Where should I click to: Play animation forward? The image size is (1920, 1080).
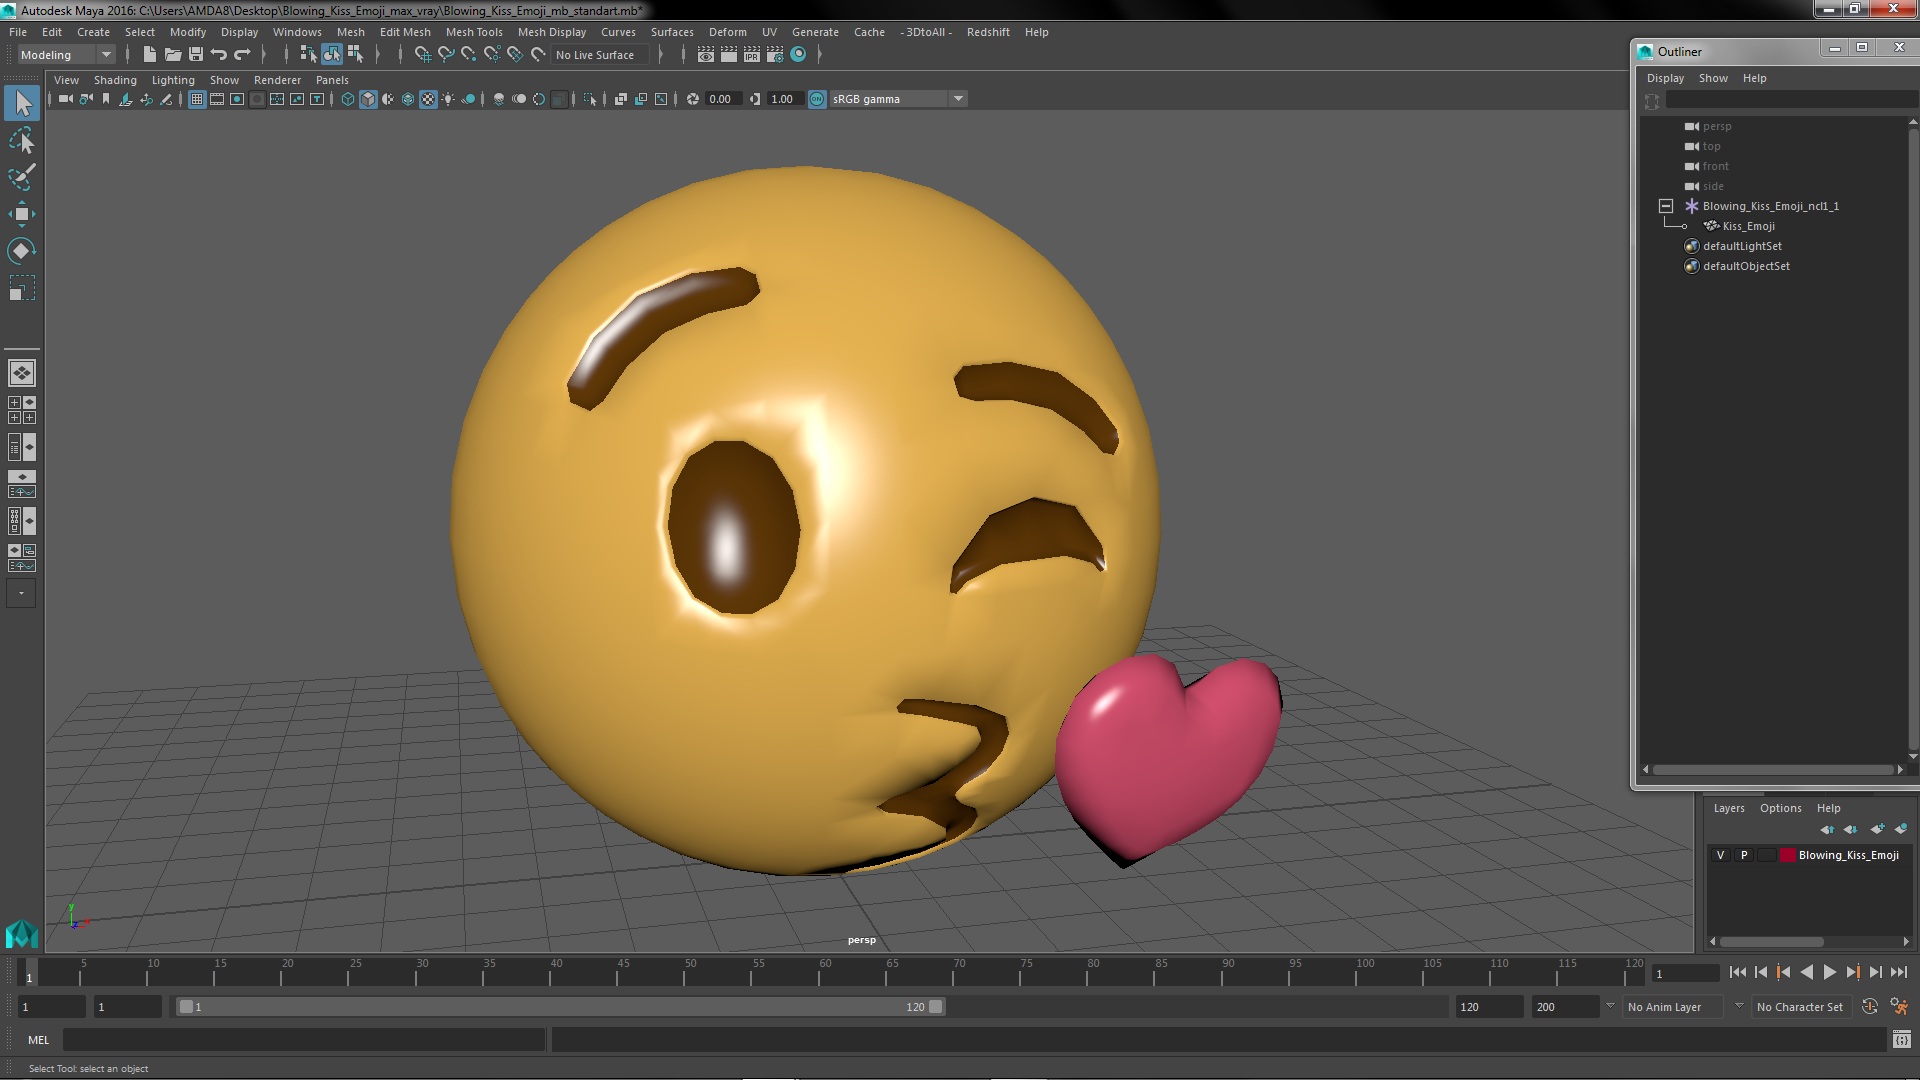(1829, 972)
